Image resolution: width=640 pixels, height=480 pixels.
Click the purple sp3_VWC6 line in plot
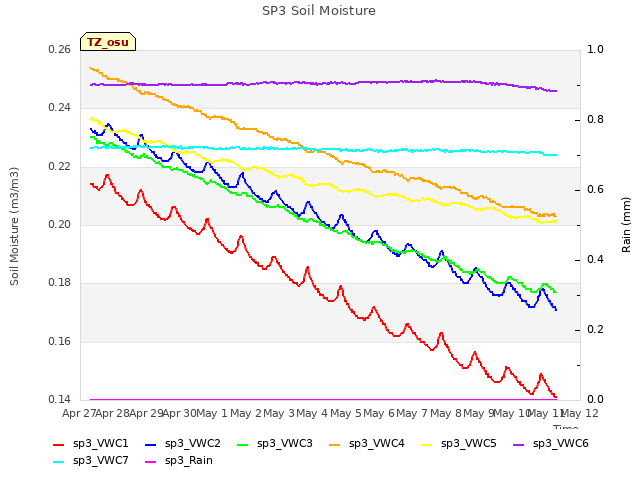[x=322, y=83]
